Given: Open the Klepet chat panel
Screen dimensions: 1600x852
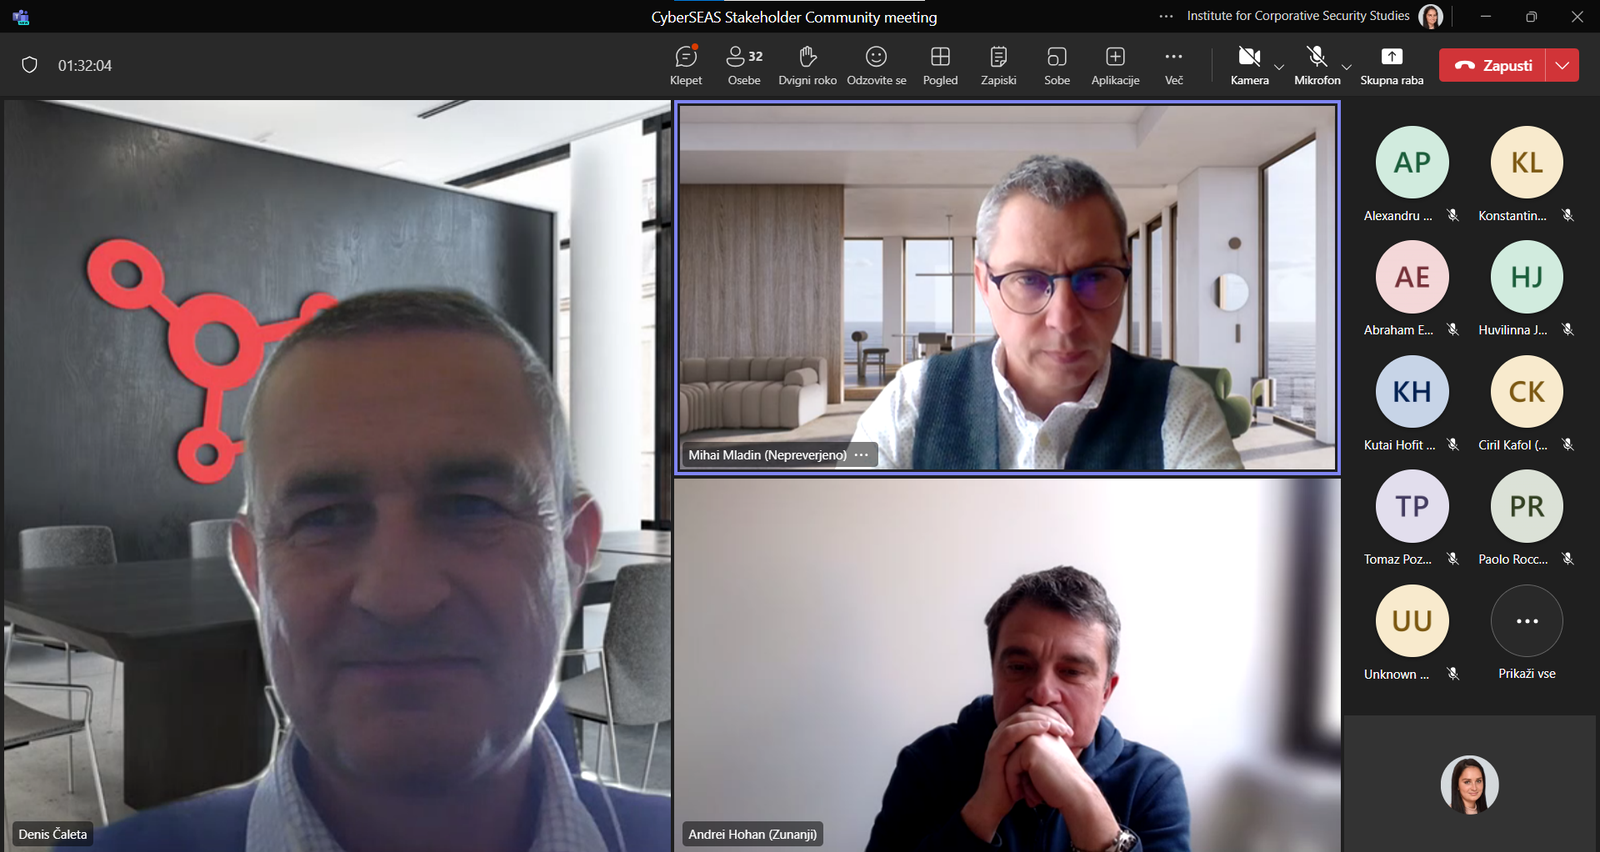Looking at the screenshot, I should click(686, 65).
